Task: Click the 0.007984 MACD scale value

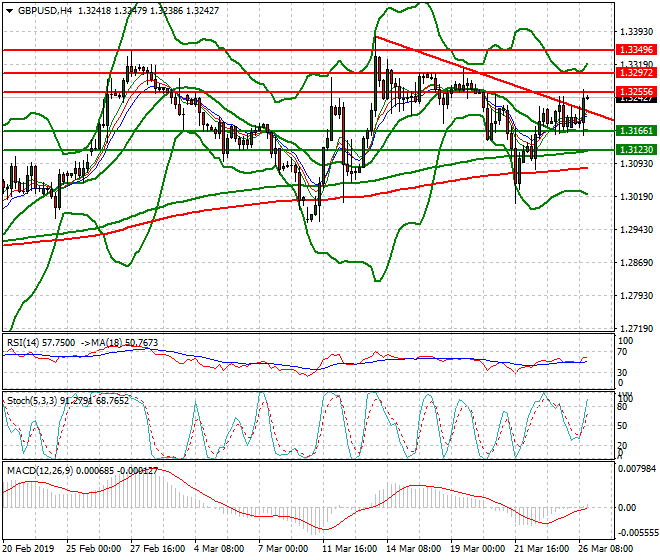Action: click(636, 469)
